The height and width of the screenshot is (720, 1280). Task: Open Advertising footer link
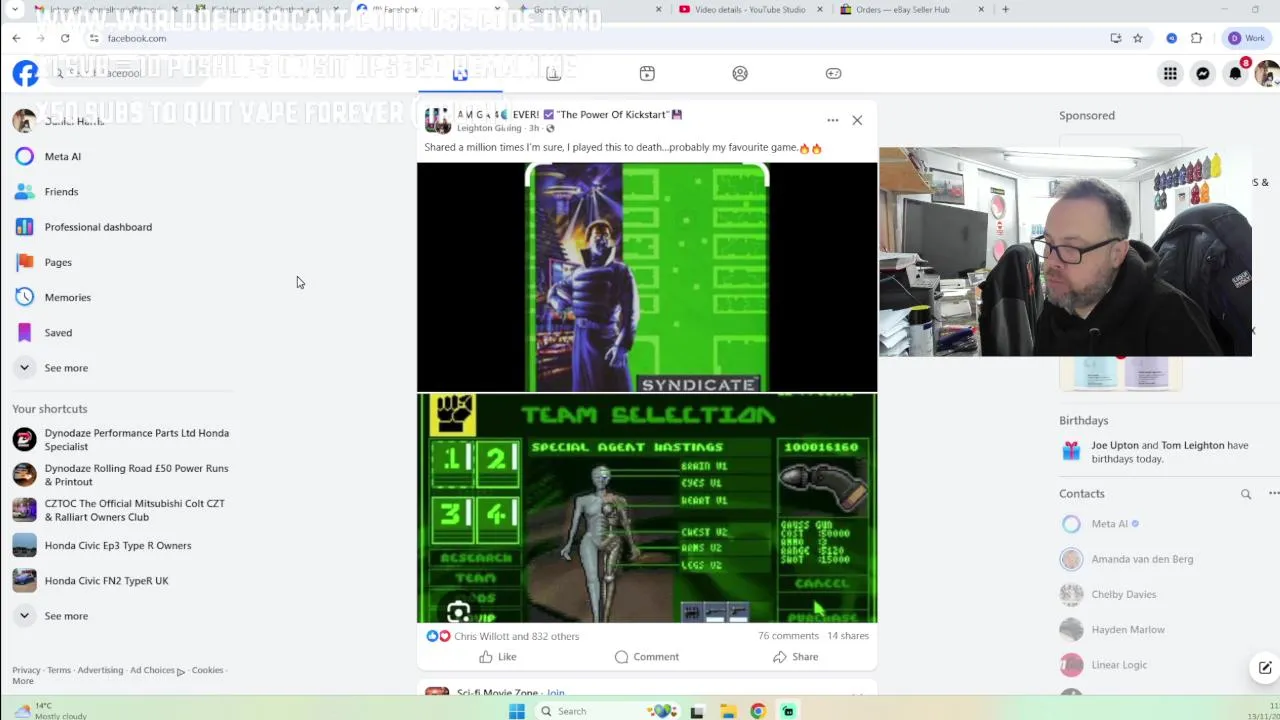click(100, 670)
